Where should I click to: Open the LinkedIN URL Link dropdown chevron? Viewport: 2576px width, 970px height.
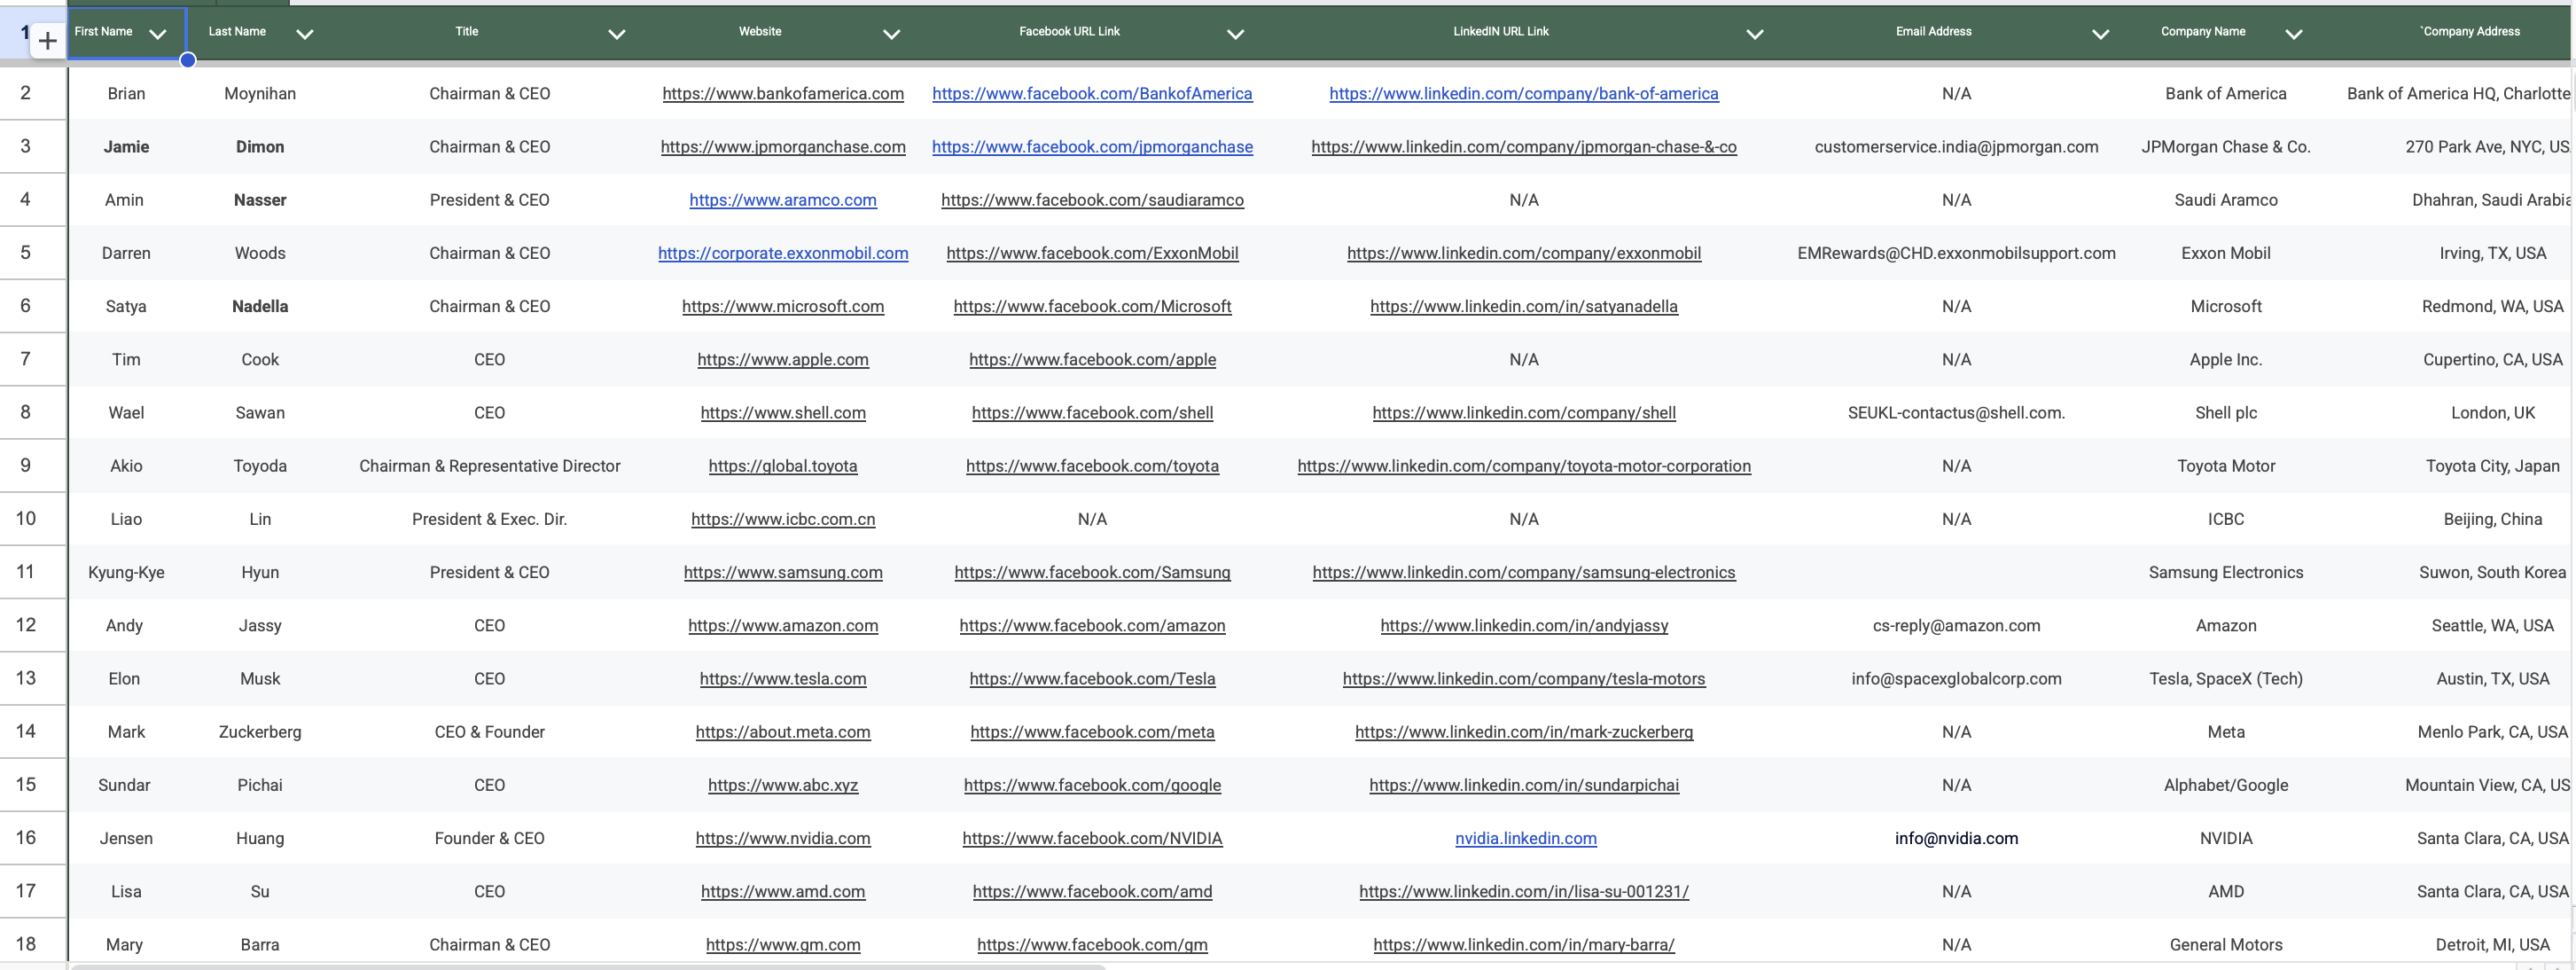coord(1754,34)
